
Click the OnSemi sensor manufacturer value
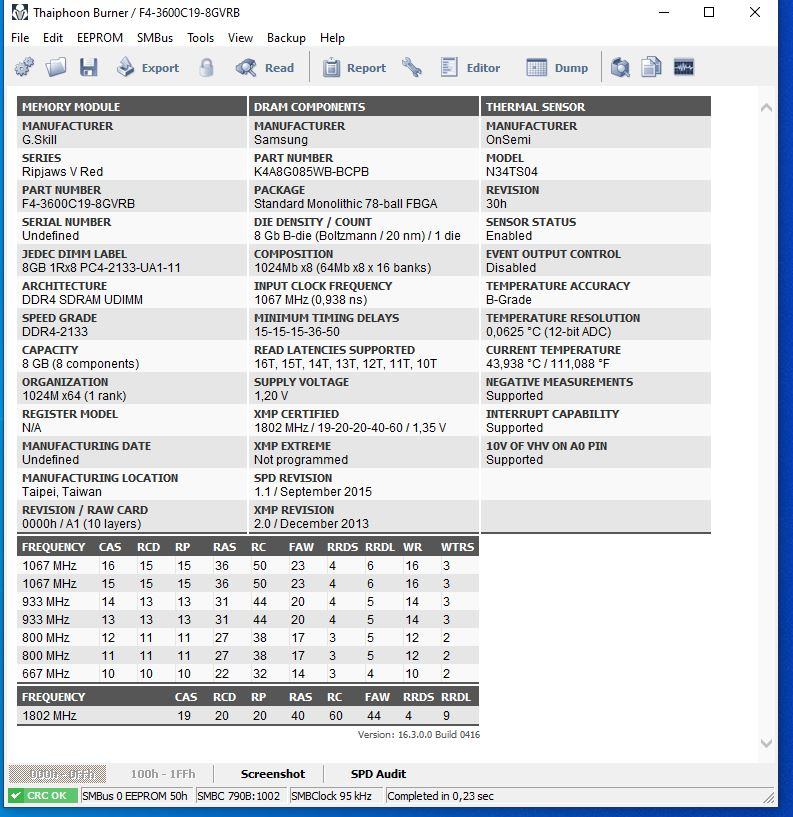(x=508, y=140)
